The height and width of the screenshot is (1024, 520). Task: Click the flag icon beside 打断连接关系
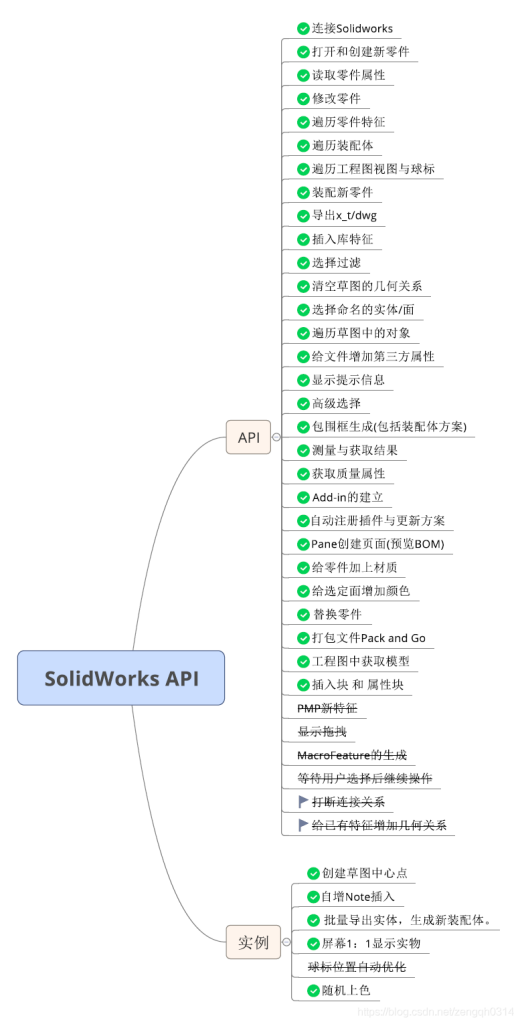click(303, 801)
